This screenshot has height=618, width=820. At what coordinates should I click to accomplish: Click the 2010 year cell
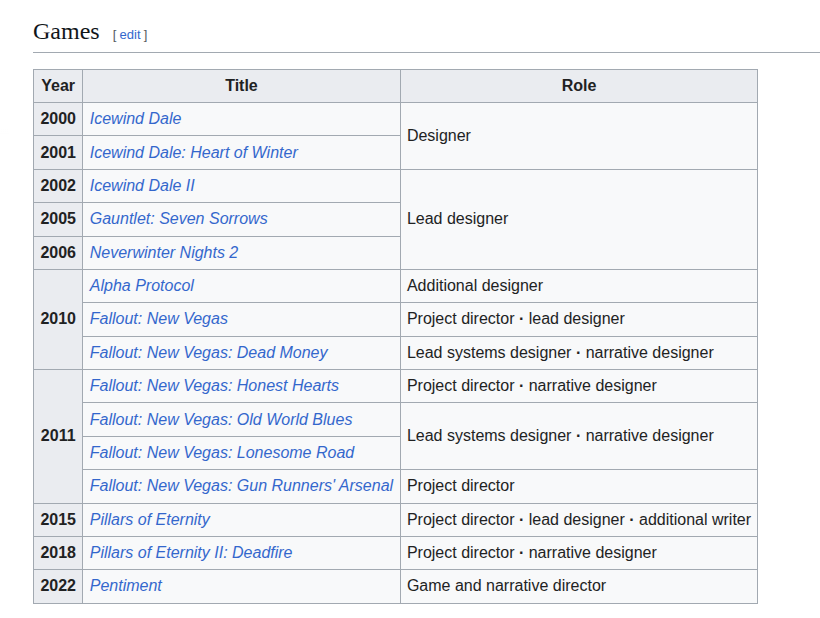coord(58,319)
